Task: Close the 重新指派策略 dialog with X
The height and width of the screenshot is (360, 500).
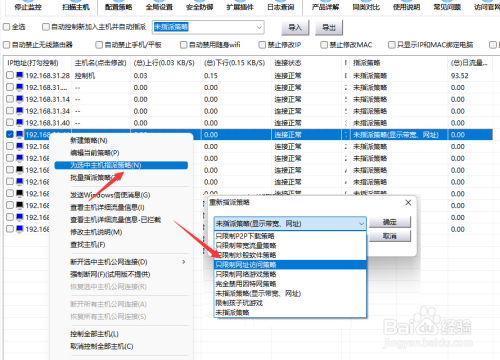Action: click(x=408, y=202)
